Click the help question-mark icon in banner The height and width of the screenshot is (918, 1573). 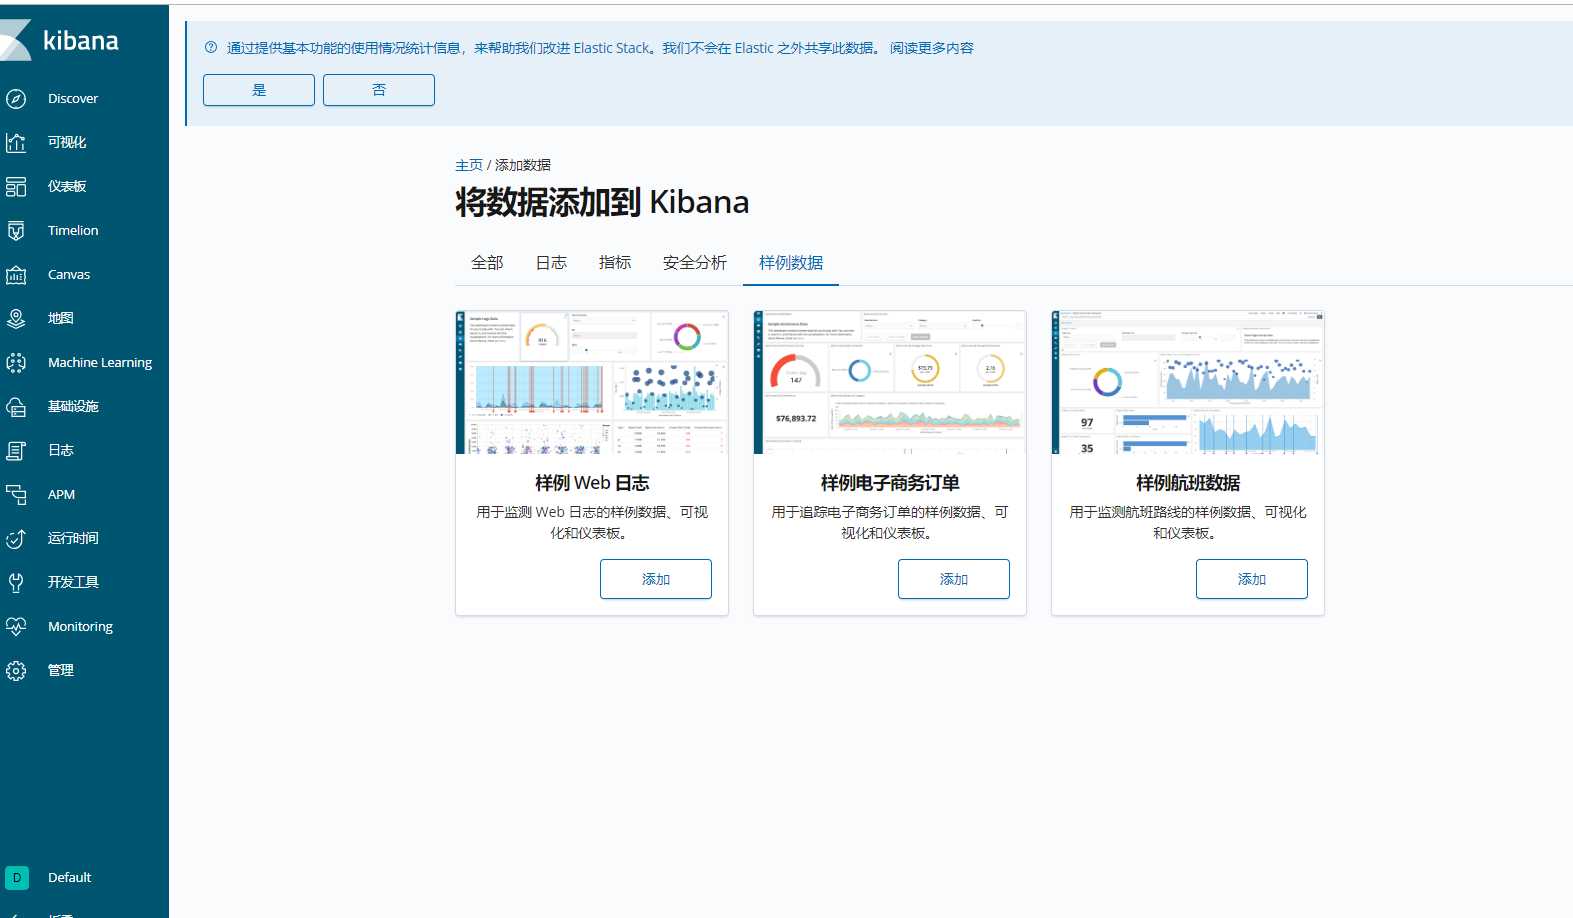(211, 47)
